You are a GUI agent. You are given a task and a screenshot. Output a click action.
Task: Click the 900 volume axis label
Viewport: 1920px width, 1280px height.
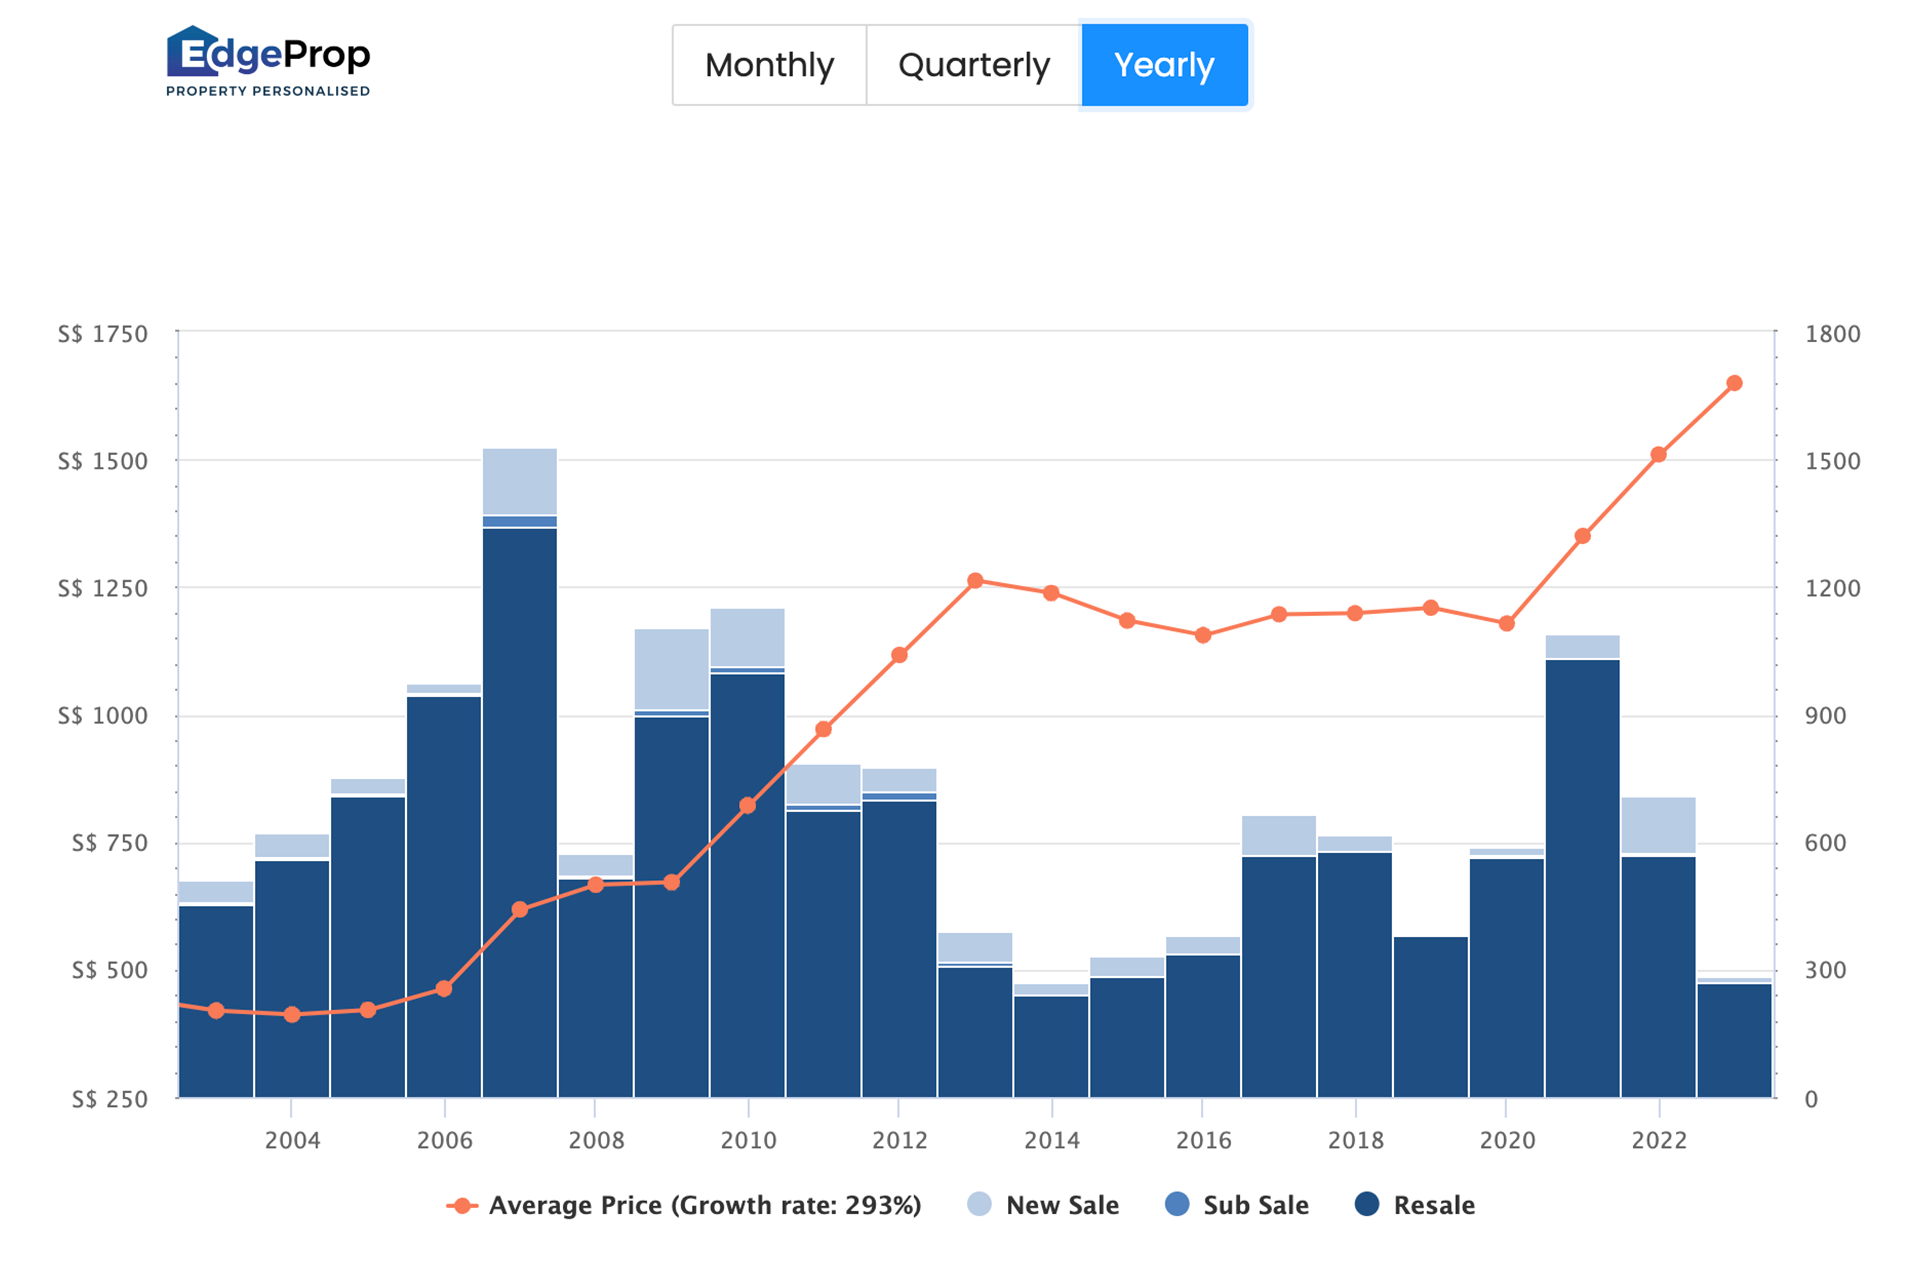click(x=1825, y=716)
